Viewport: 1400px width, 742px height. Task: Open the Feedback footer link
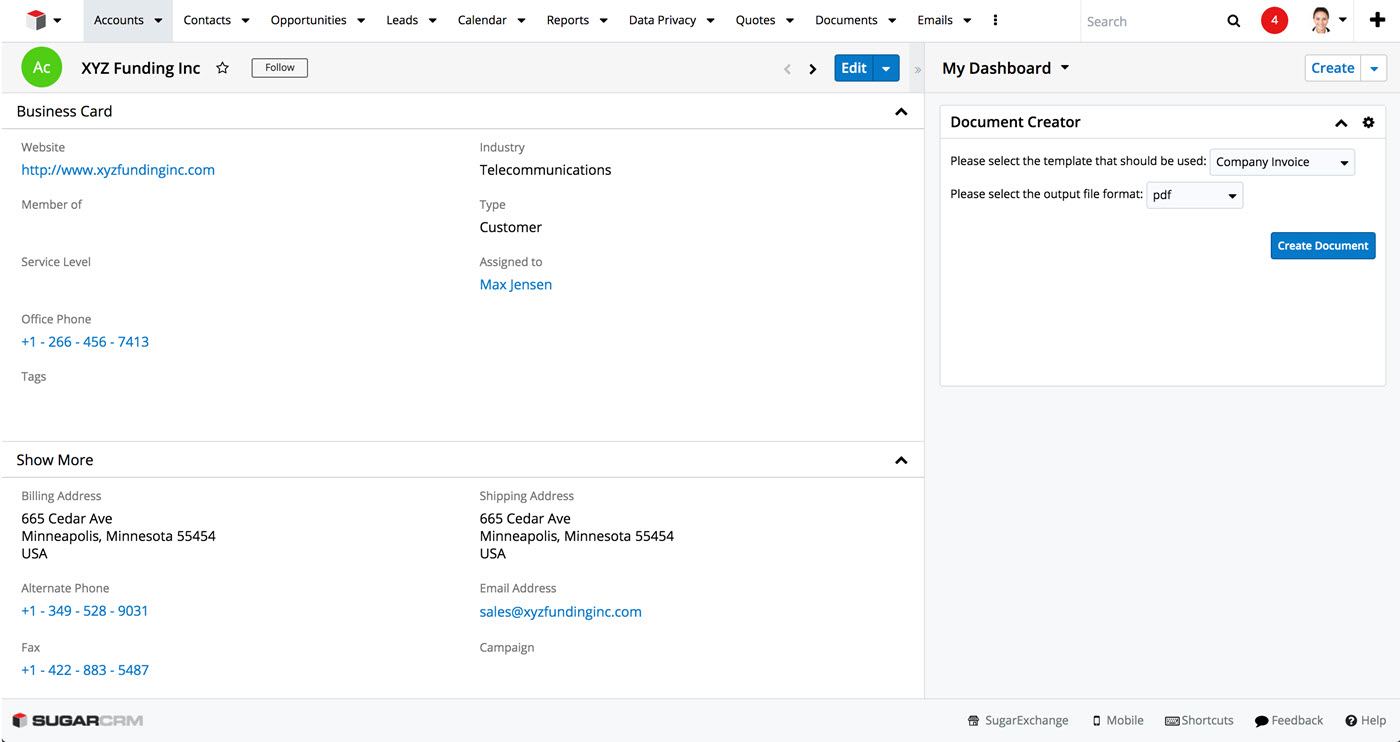[1289, 720]
